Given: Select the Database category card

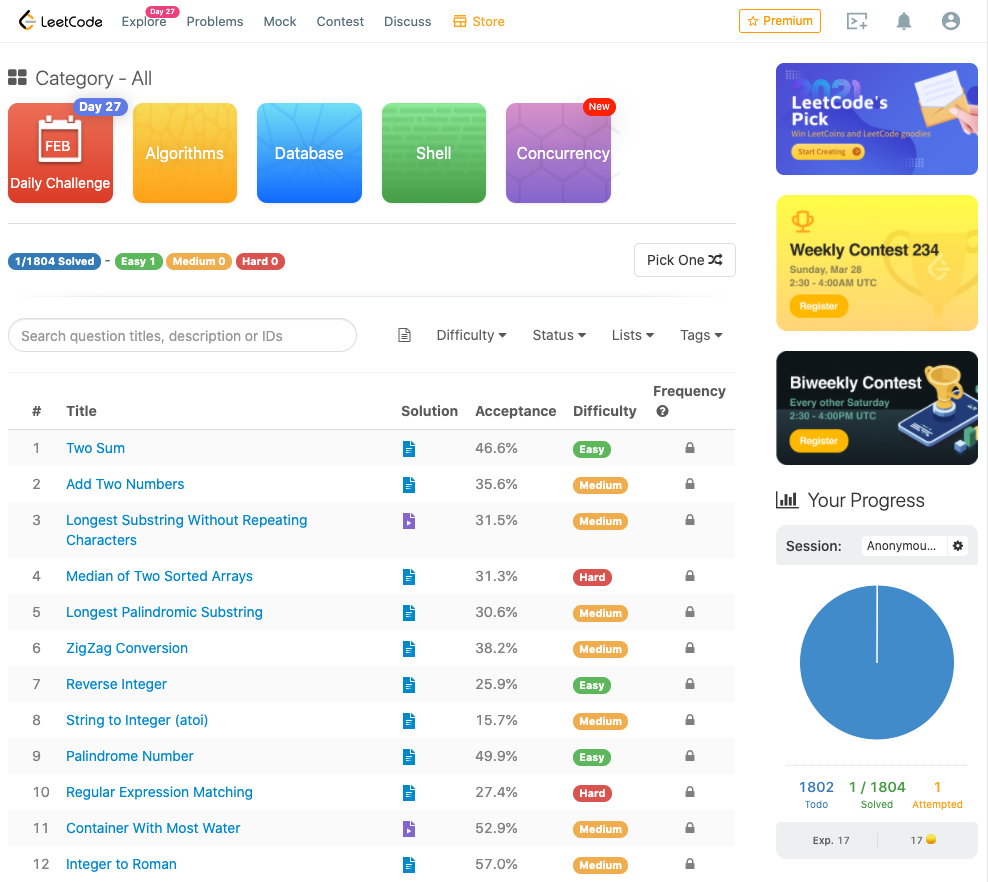Looking at the screenshot, I should point(309,153).
